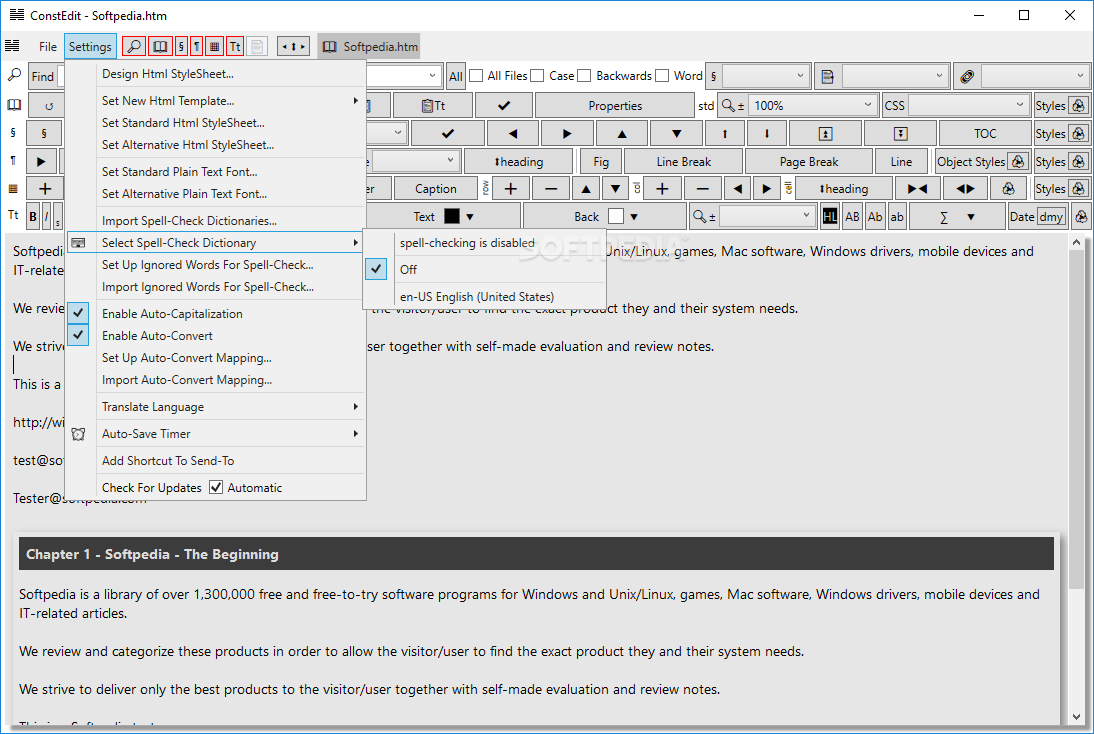Click the Date dmy format field

[x=1051, y=217]
